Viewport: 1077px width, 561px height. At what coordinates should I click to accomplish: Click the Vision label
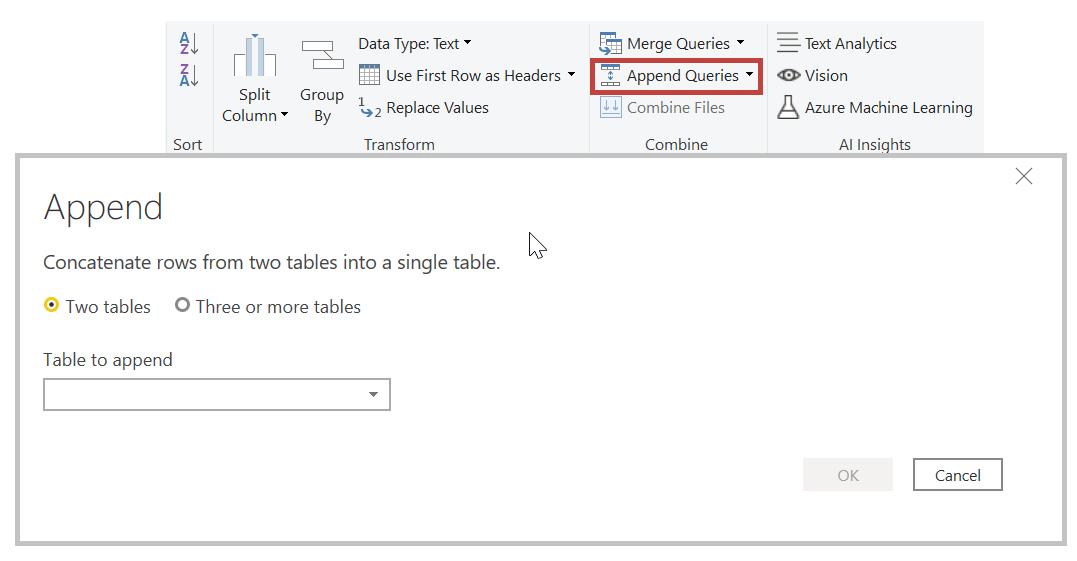(x=826, y=76)
